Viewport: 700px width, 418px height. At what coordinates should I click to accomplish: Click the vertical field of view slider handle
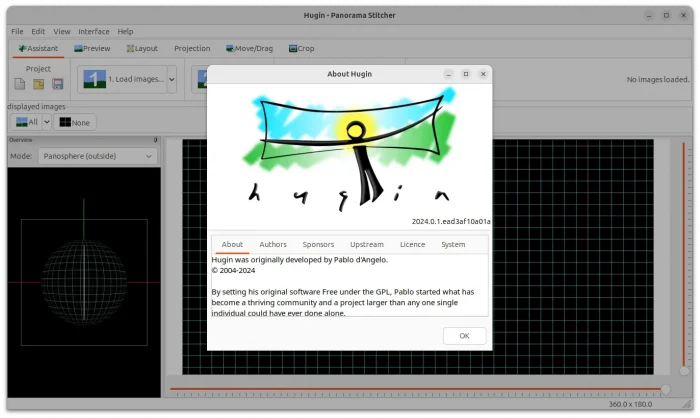tap(684, 371)
